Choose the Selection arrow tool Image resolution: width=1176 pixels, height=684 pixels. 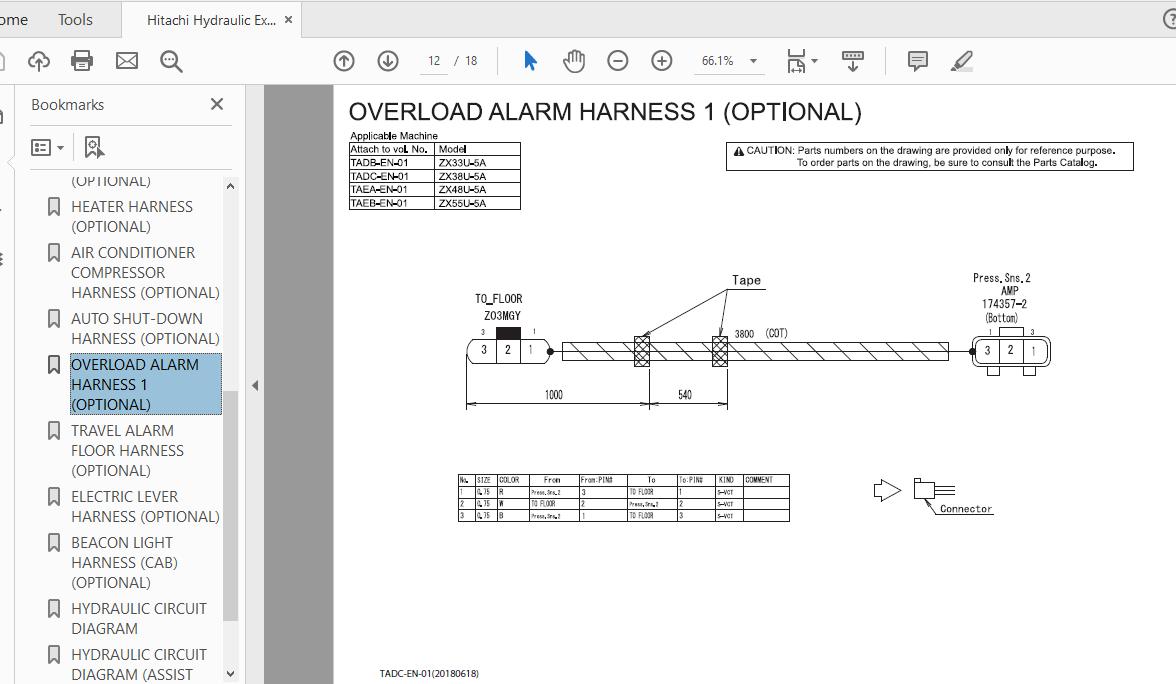tap(530, 61)
